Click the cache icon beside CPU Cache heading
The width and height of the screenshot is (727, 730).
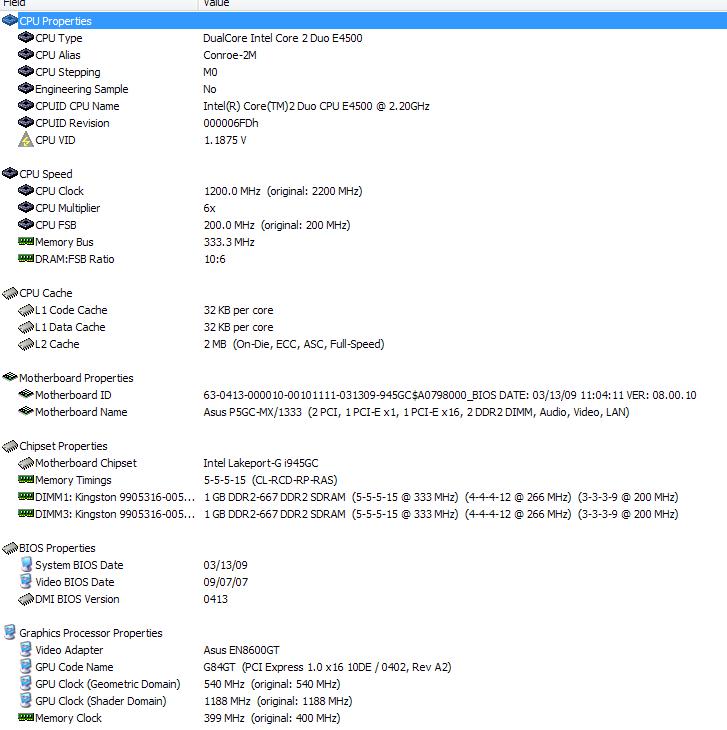coord(10,293)
